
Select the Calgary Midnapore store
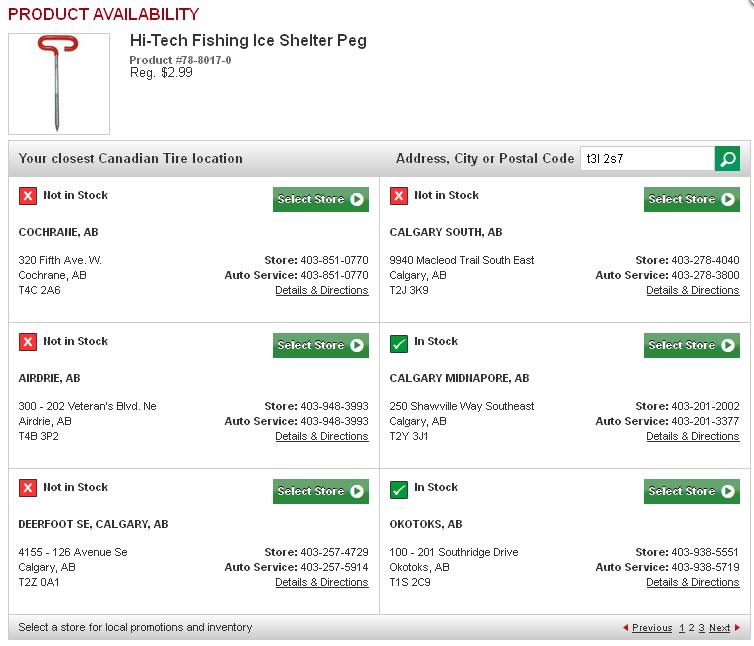point(691,346)
